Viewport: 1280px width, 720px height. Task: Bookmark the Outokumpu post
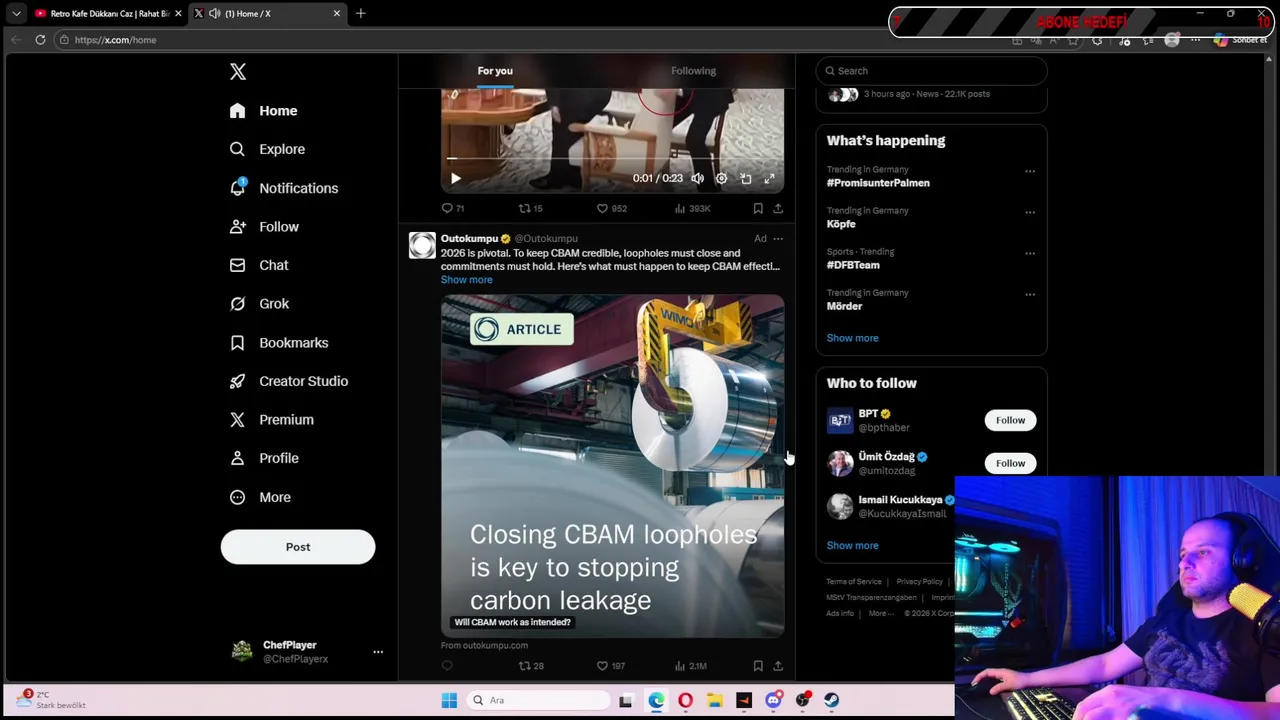point(758,666)
